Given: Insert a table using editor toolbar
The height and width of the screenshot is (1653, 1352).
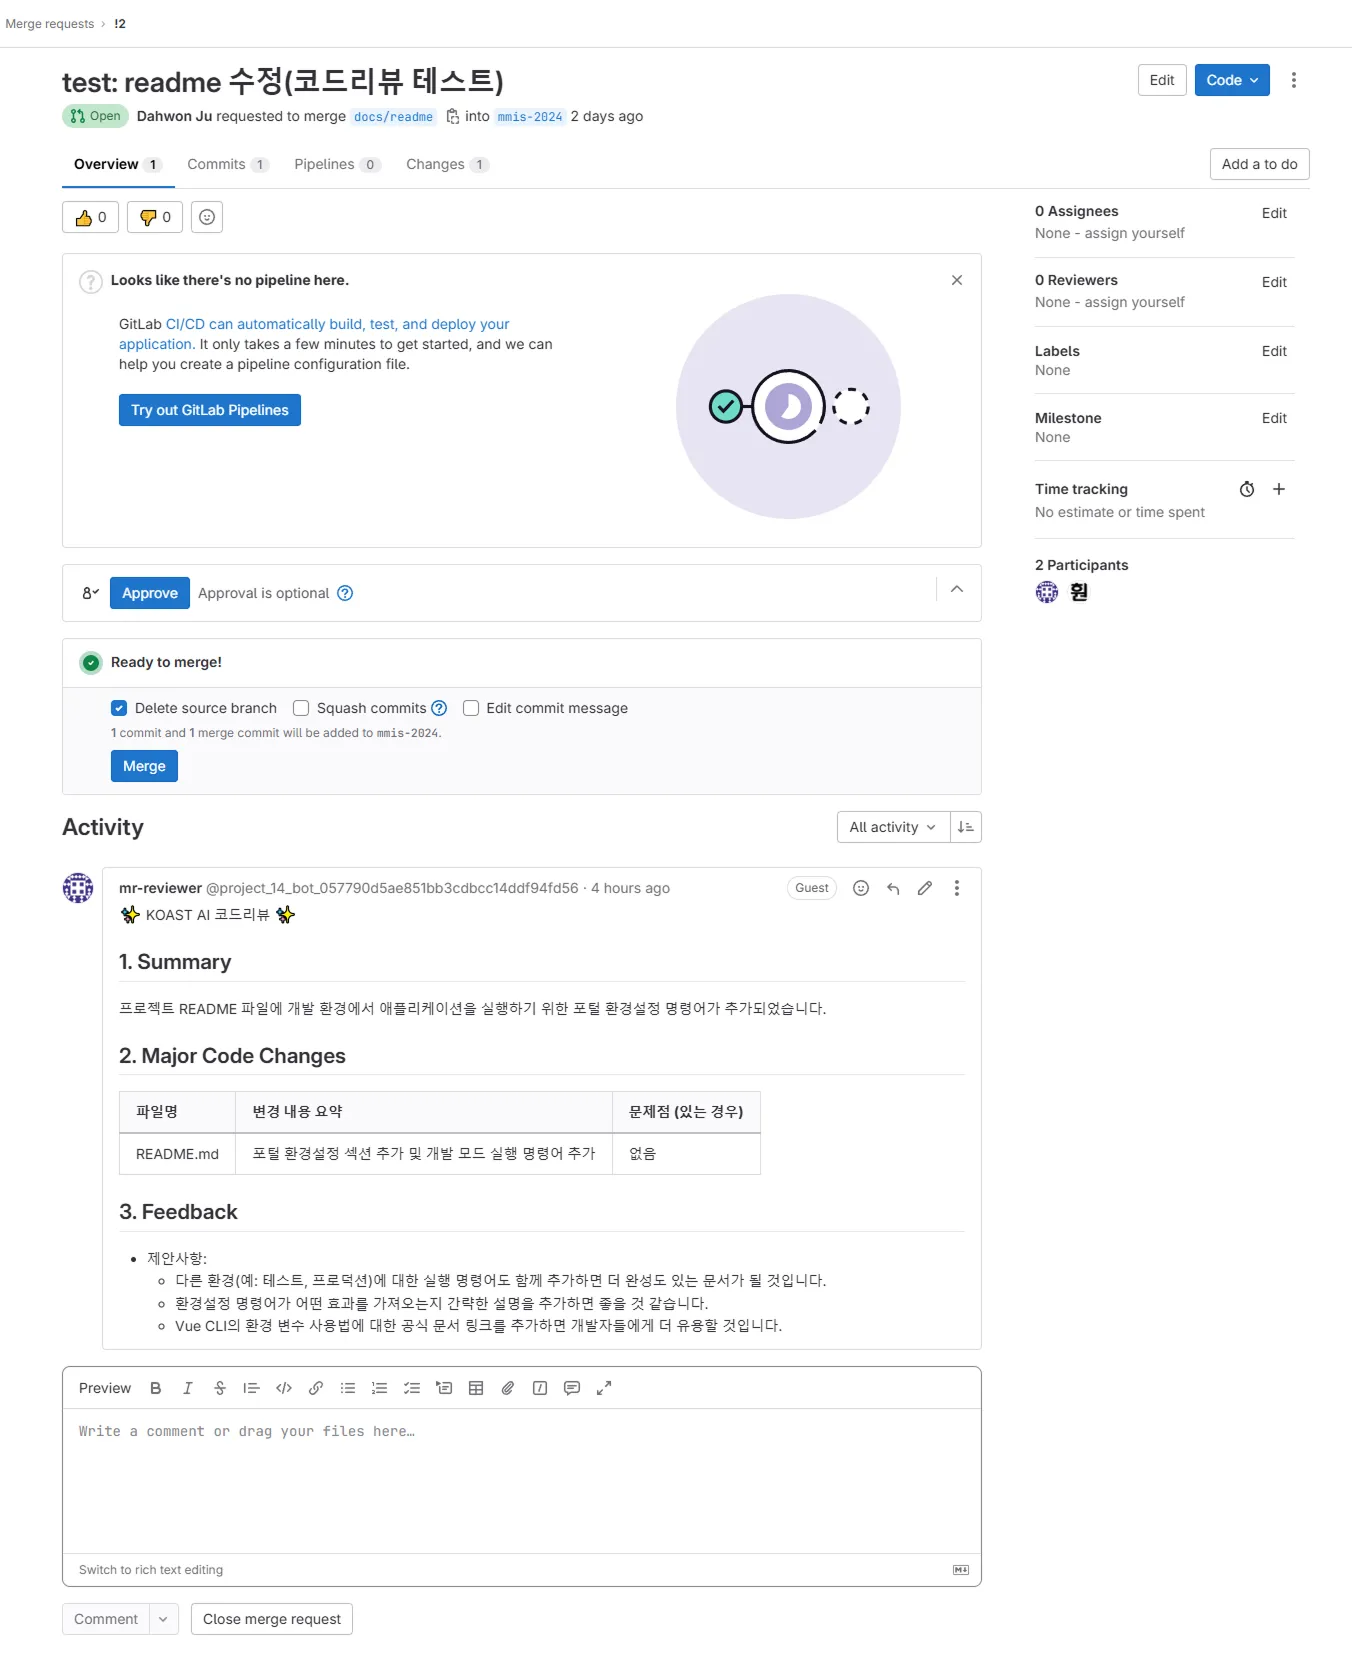Looking at the screenshot, I should tap(476, 1388).
